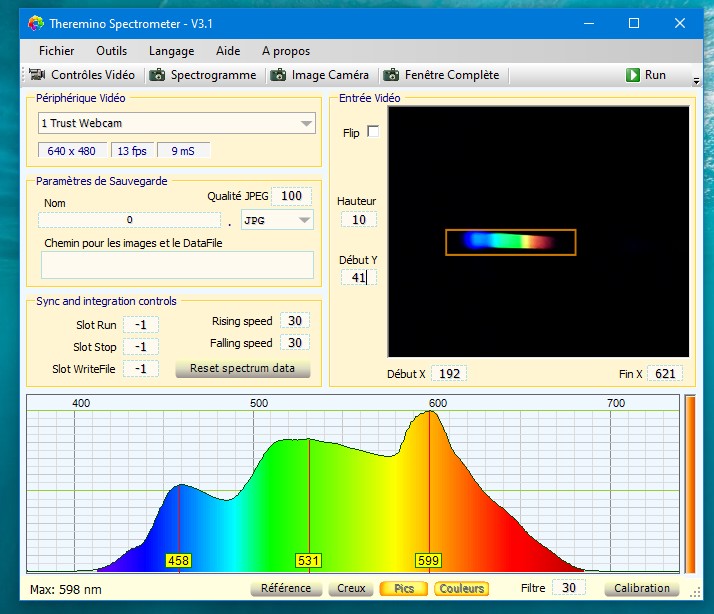Click the 9 mS readout

[183, 151]
